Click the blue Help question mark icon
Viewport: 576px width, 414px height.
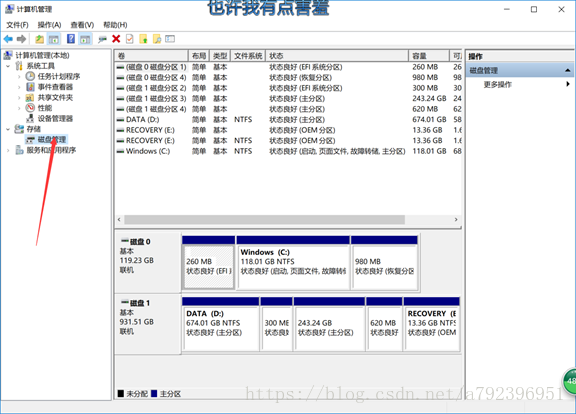point(71,39)
